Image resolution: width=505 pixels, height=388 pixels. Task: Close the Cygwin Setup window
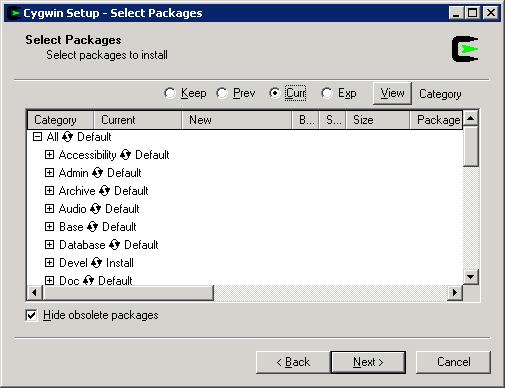pos(491,13)
